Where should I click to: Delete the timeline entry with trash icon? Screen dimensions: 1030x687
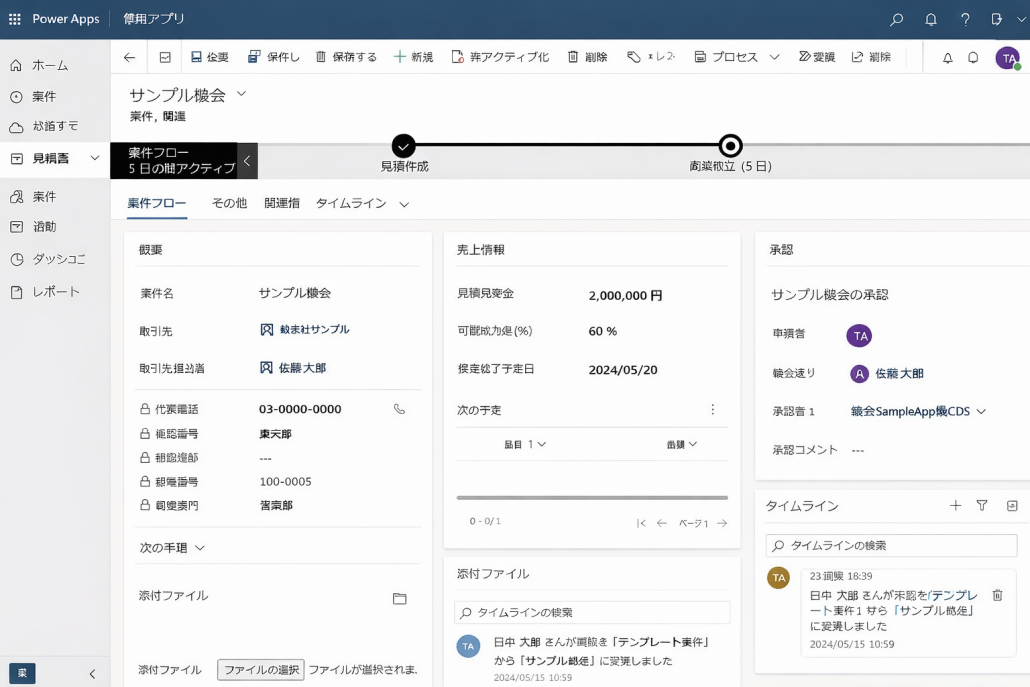[x=997, y=595]
